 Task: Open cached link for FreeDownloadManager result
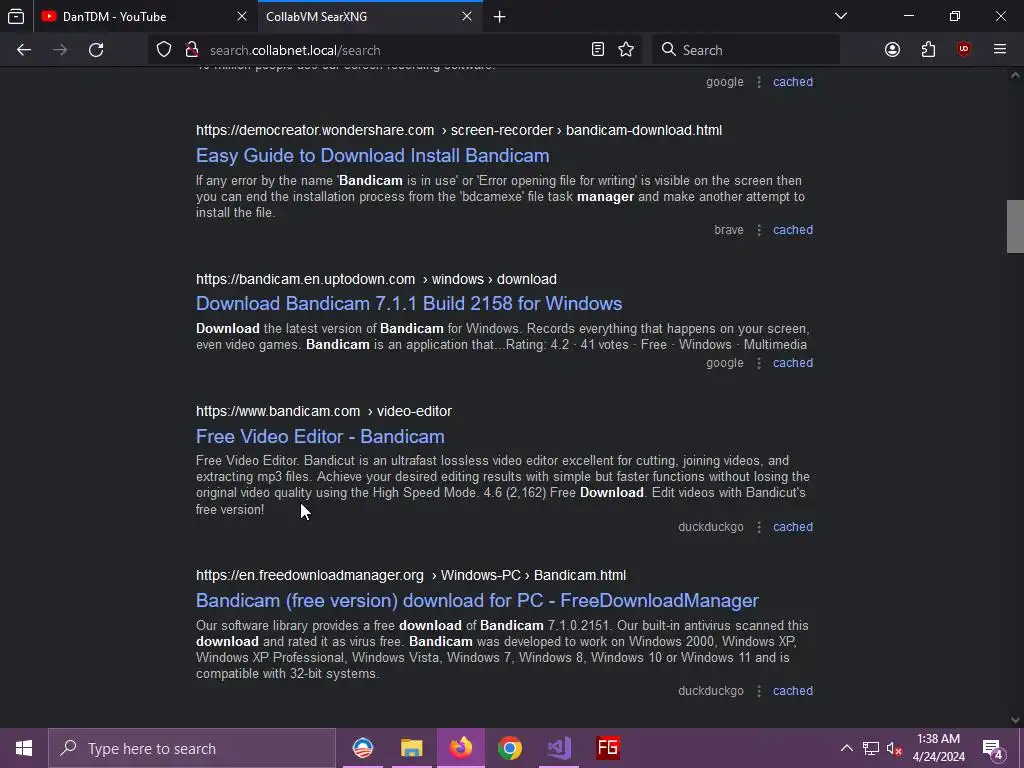(x=793, y=691)
